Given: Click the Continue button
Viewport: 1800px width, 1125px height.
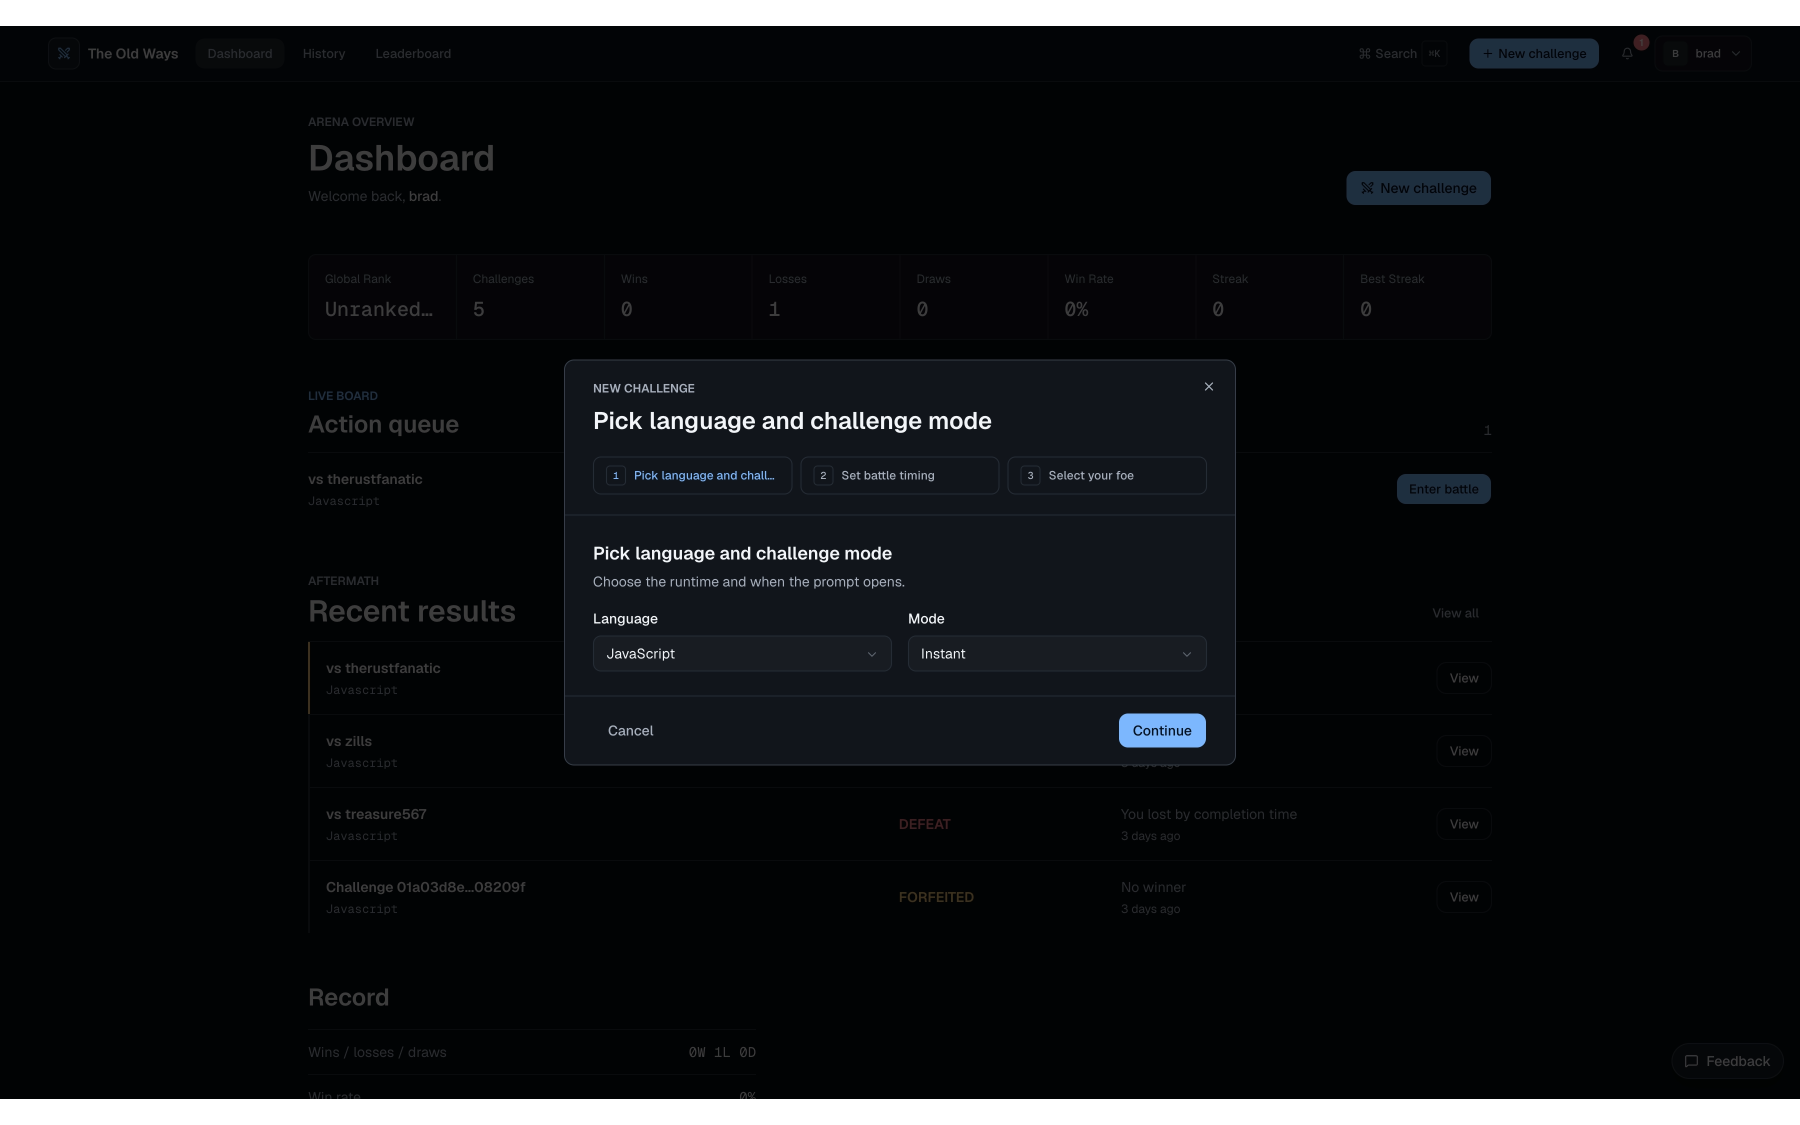Looking at the screenshot, I should [1162, 731].
